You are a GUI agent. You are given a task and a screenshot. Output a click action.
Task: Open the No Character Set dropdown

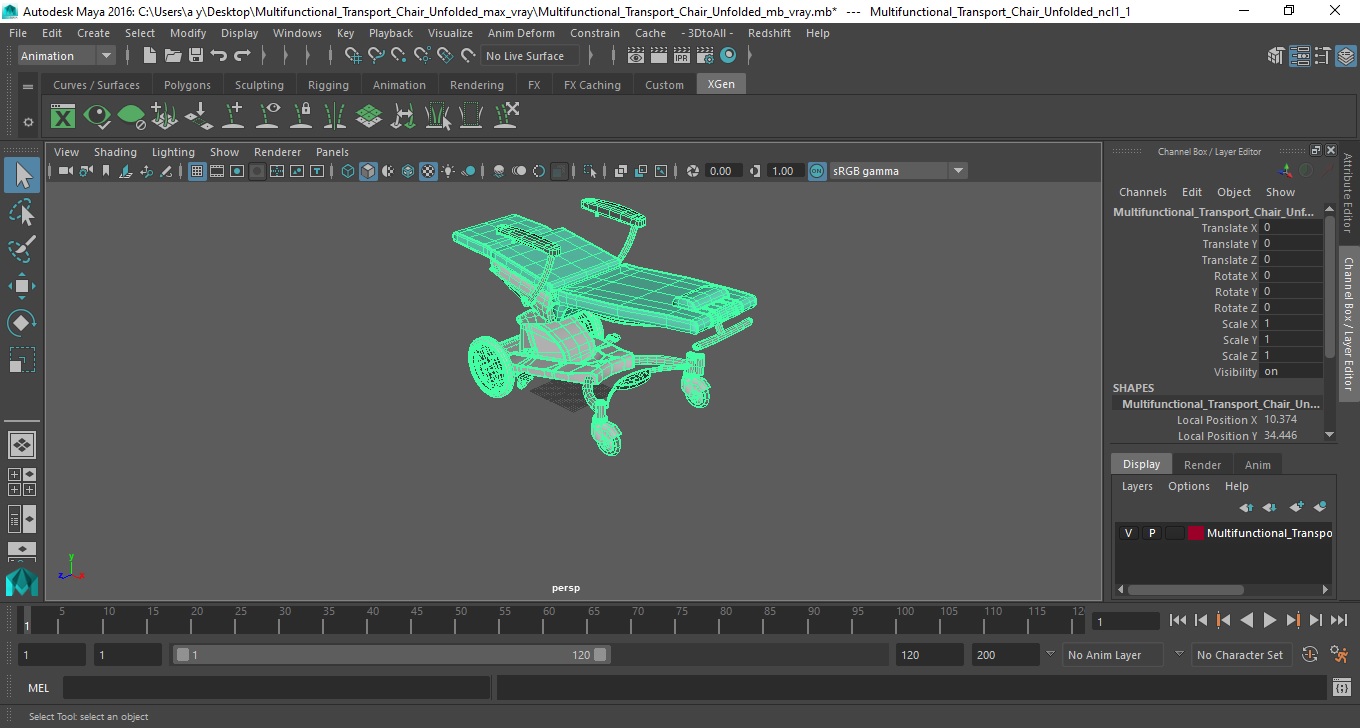pyautogui.click(x=1240, y=655)
